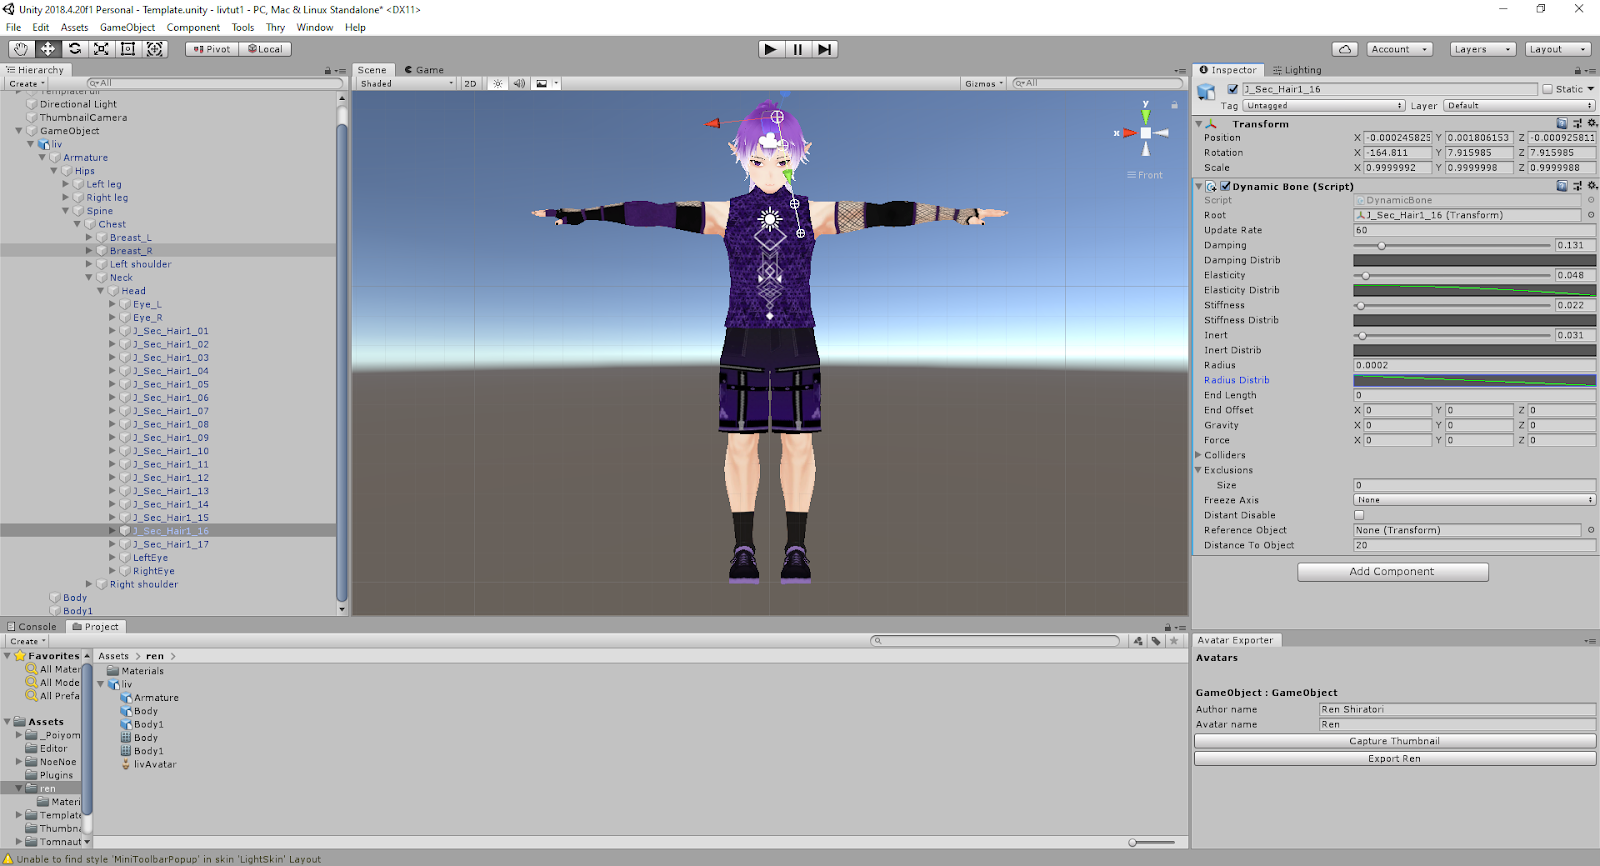Toggle 2D scene view mode

click(x=470, y=84)
